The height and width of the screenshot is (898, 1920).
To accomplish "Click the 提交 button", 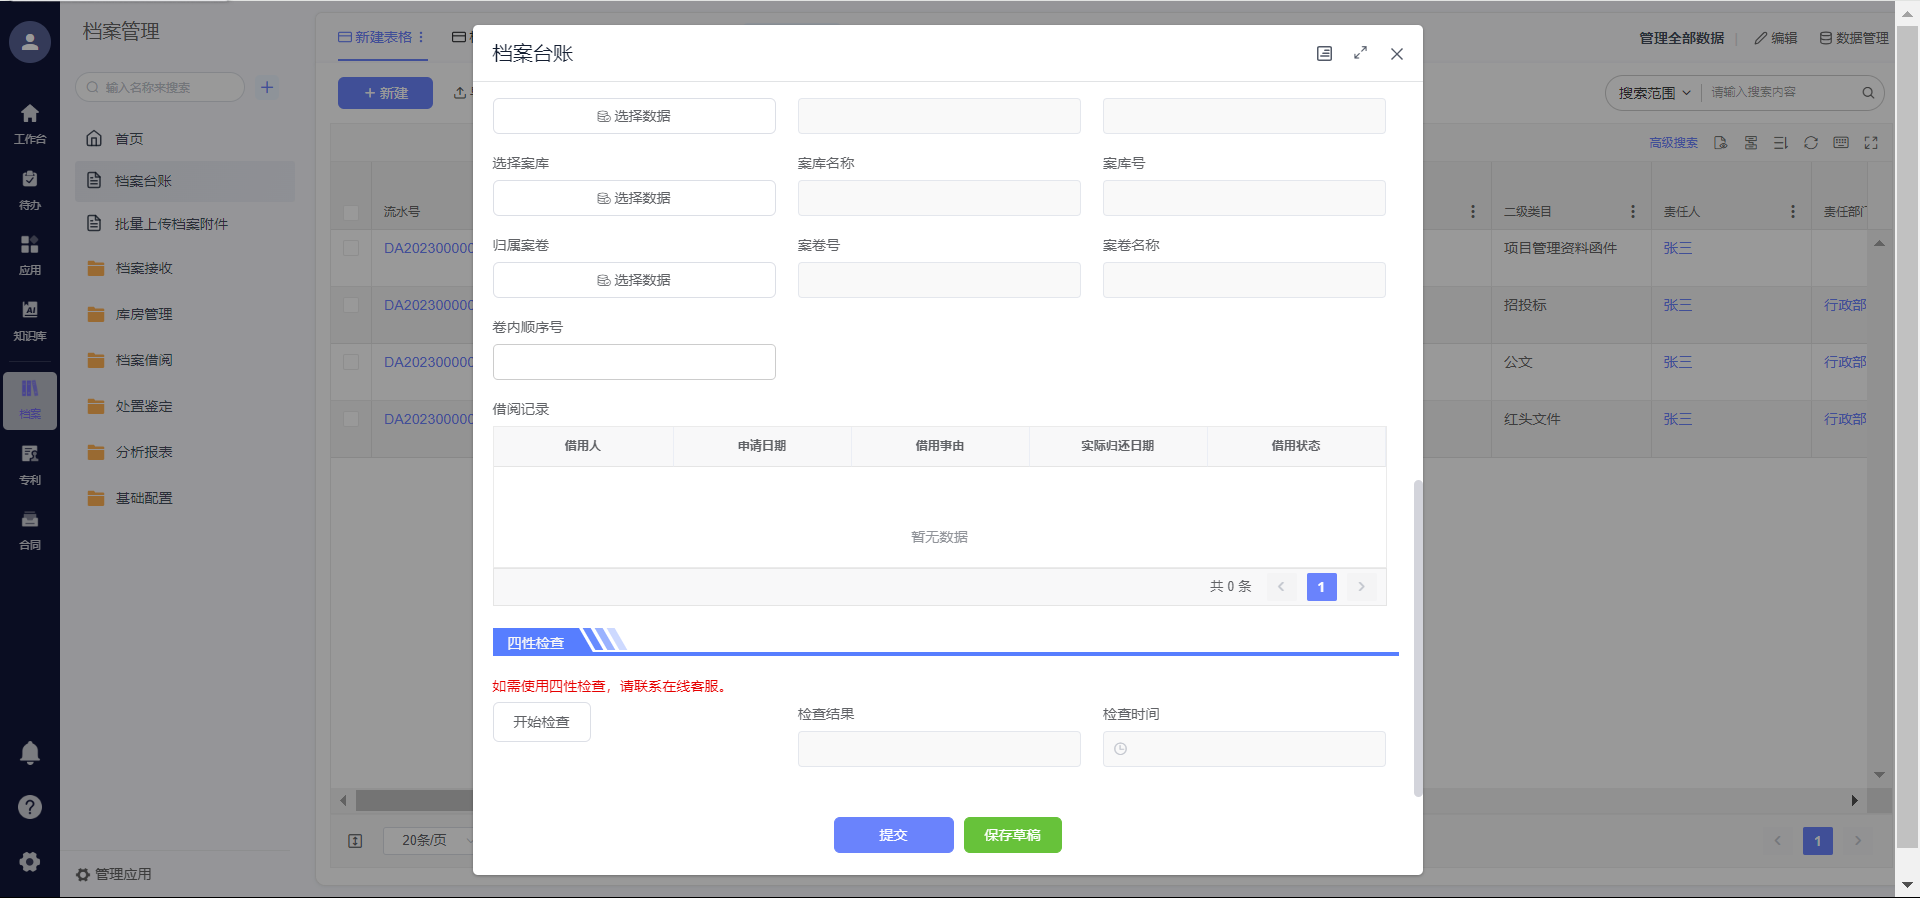I will point(893,835).
